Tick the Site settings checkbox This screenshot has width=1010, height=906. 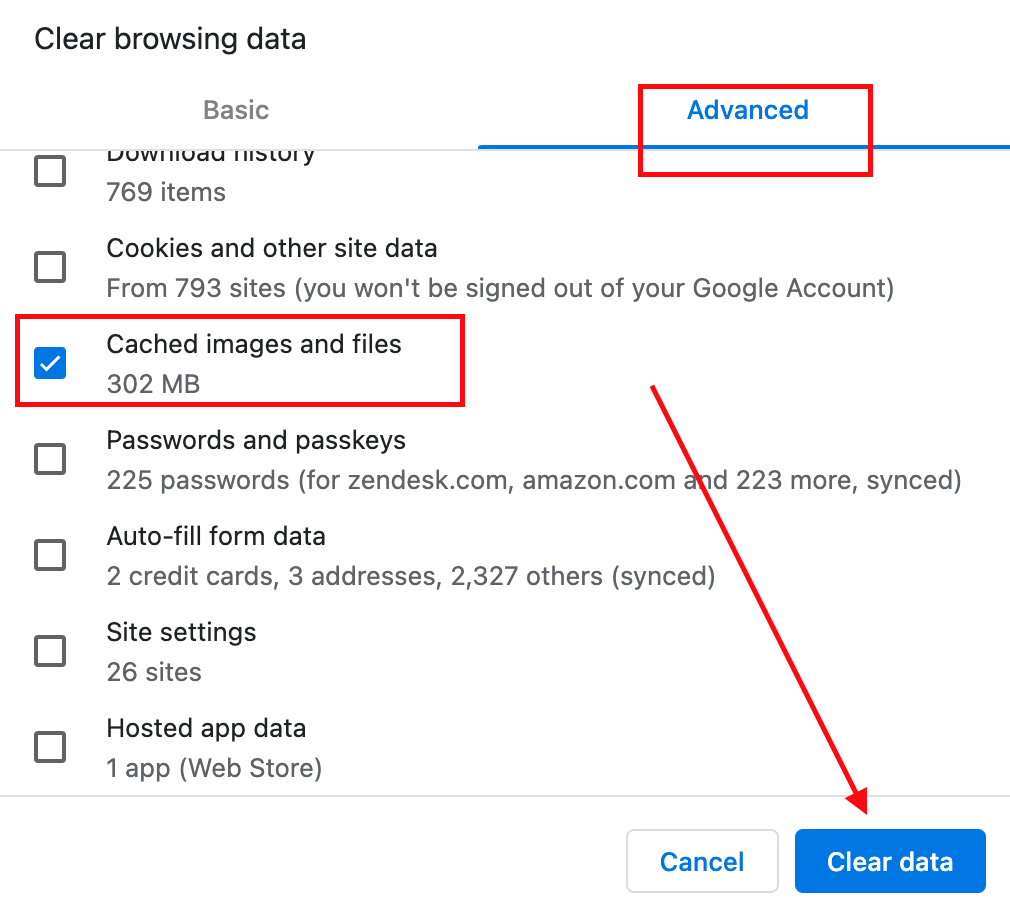tap(50, 651)
